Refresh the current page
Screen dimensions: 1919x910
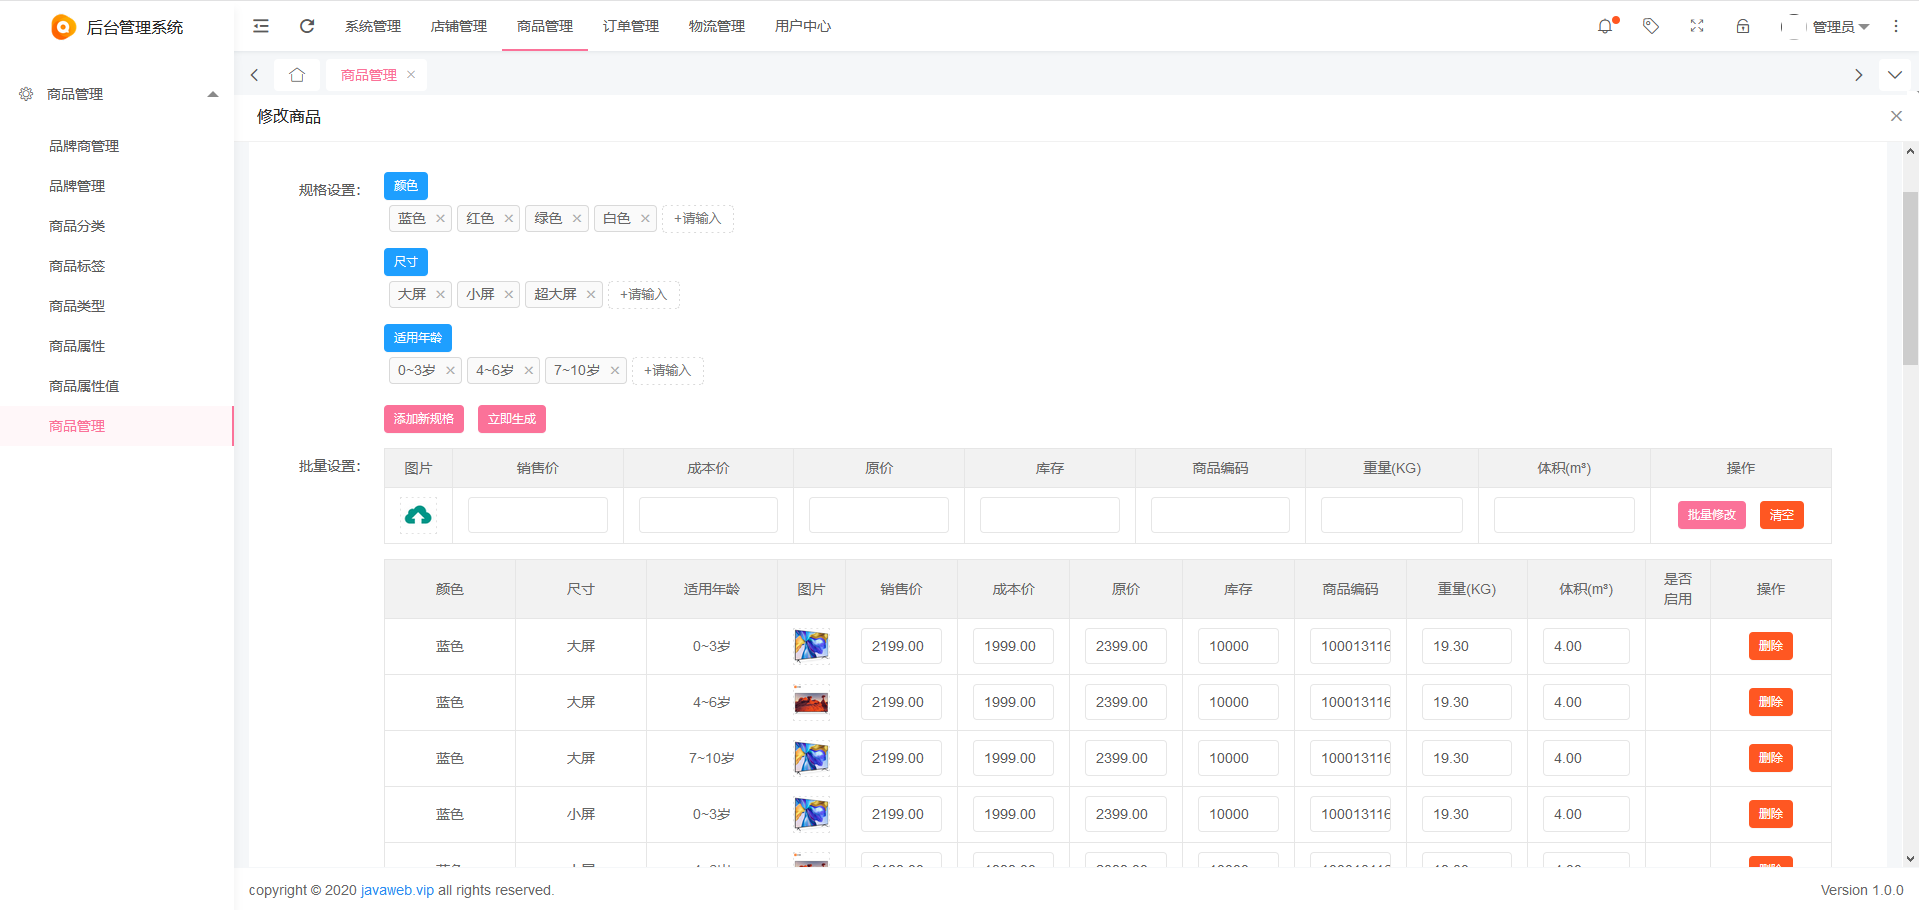coord(307,26)
